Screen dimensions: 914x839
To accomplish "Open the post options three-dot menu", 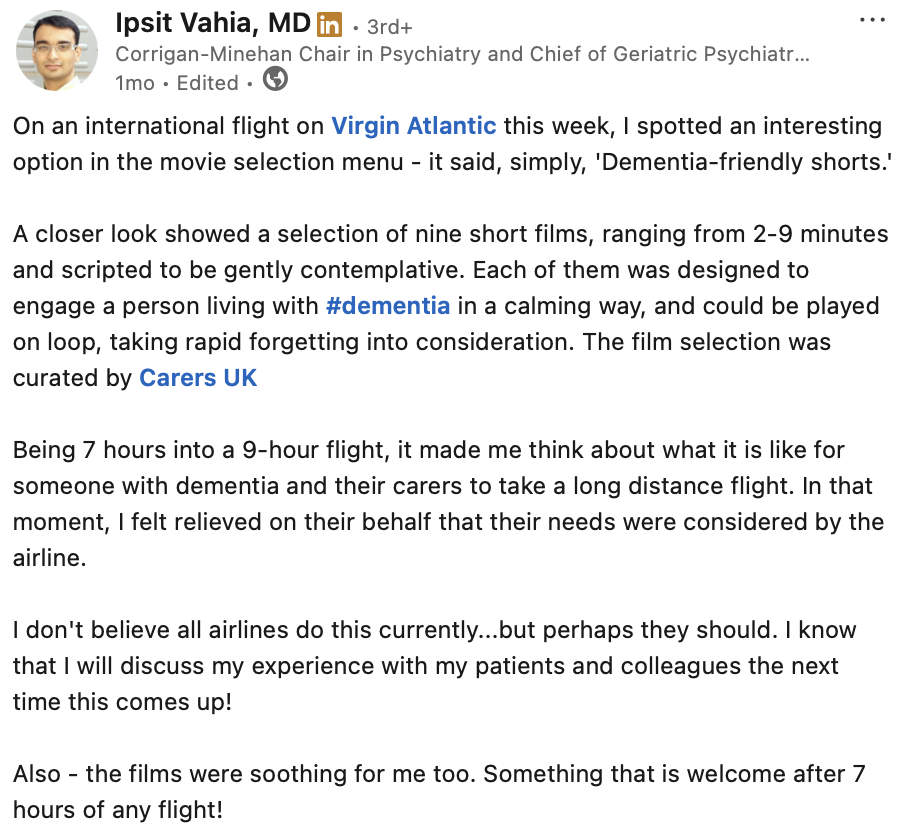I will [872, 20].
